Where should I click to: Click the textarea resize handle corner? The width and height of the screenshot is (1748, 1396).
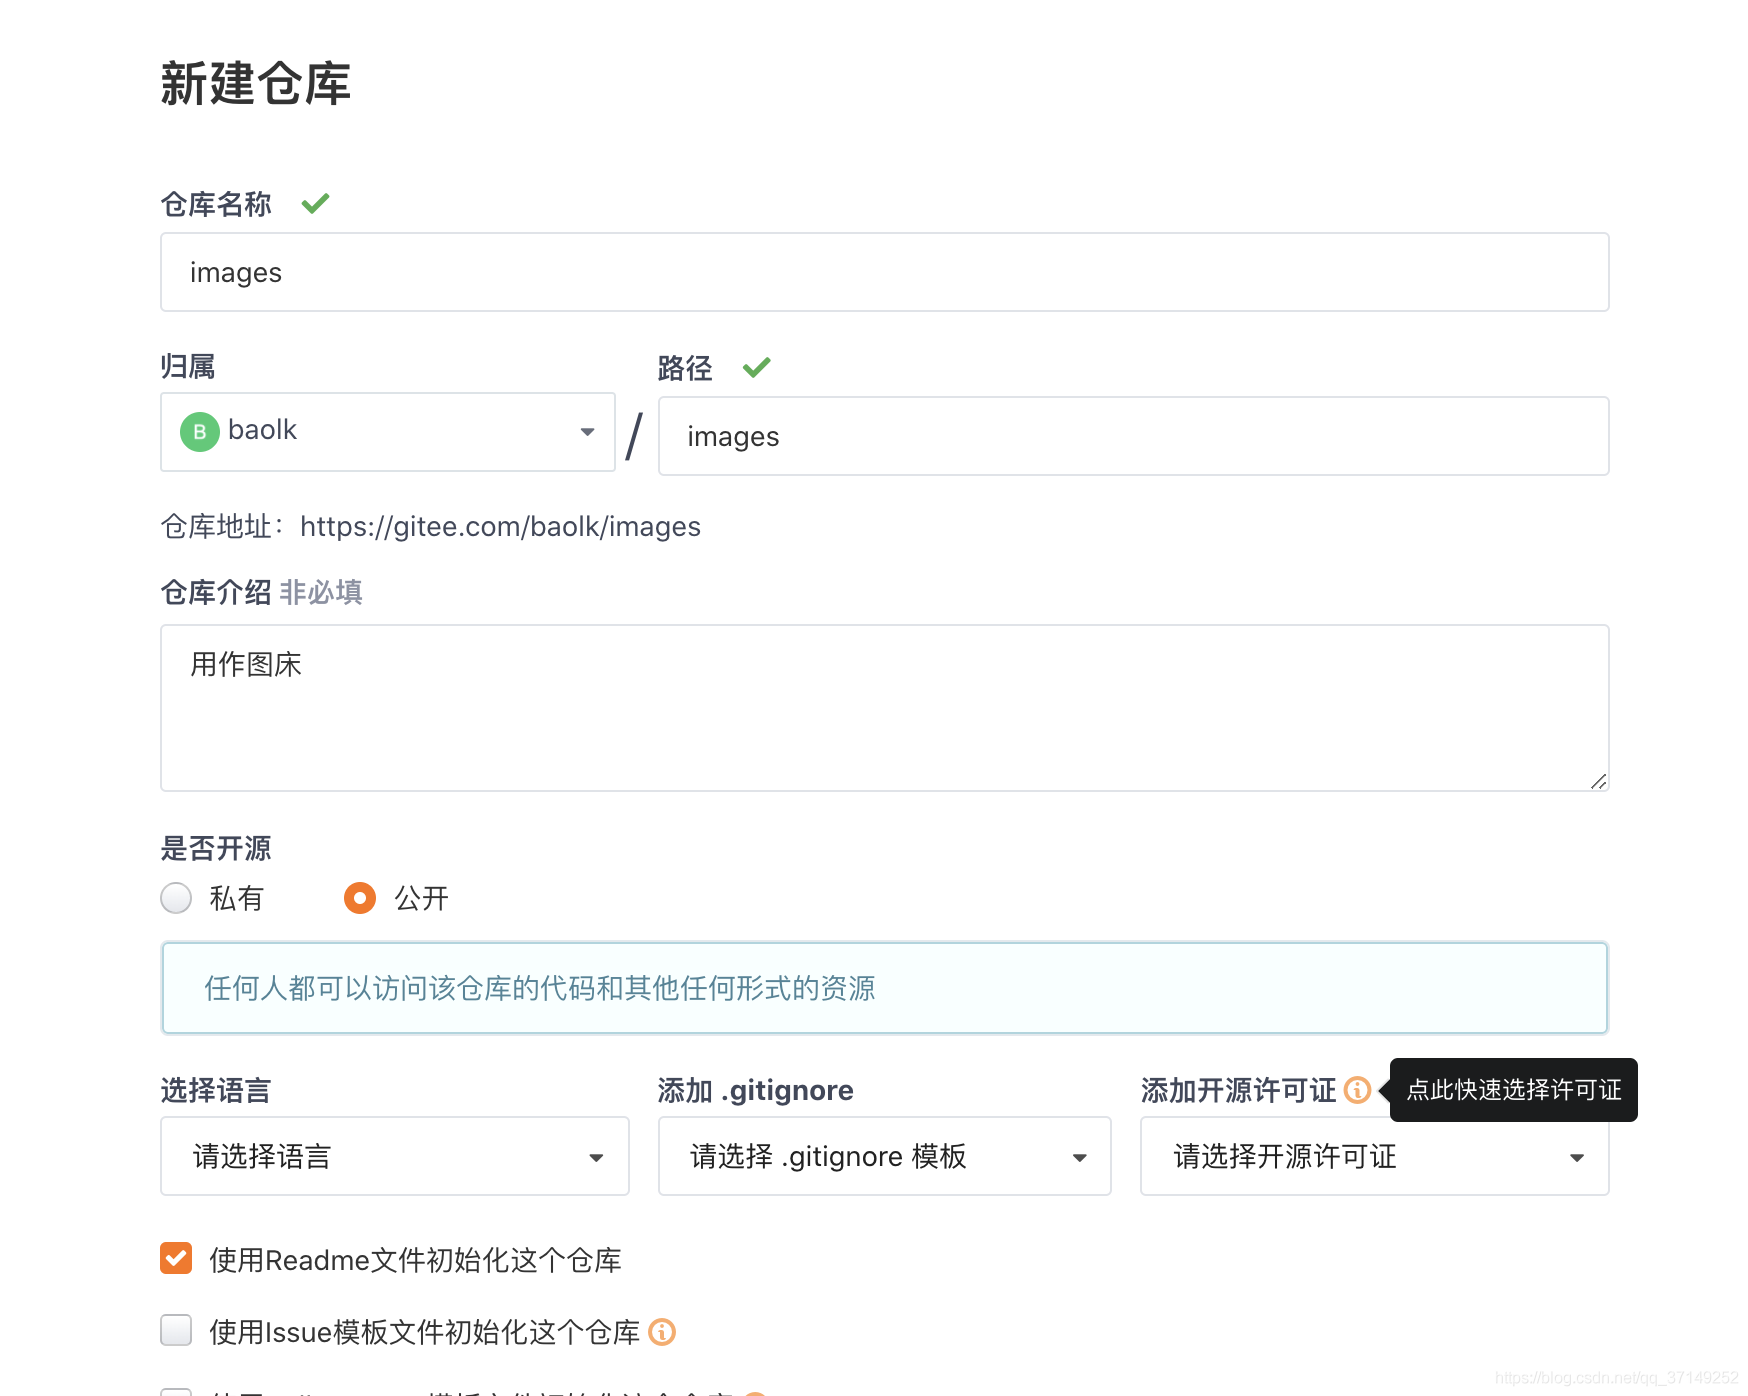tap(1598, 781)
